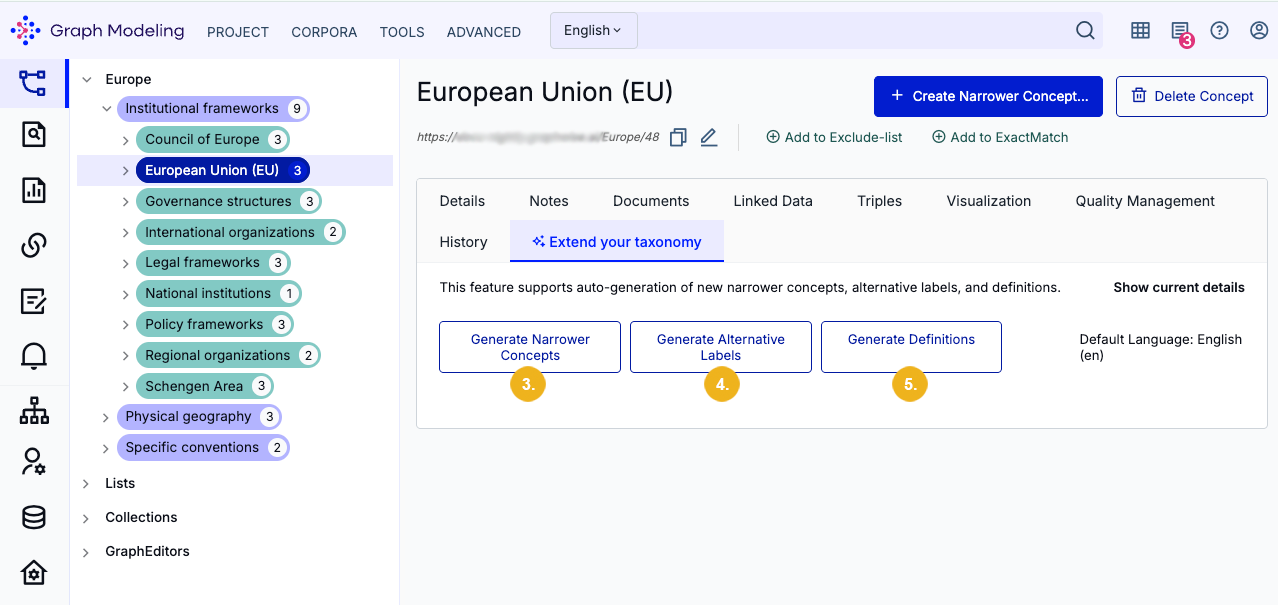Select the National institutions concept

click(219, 293)
